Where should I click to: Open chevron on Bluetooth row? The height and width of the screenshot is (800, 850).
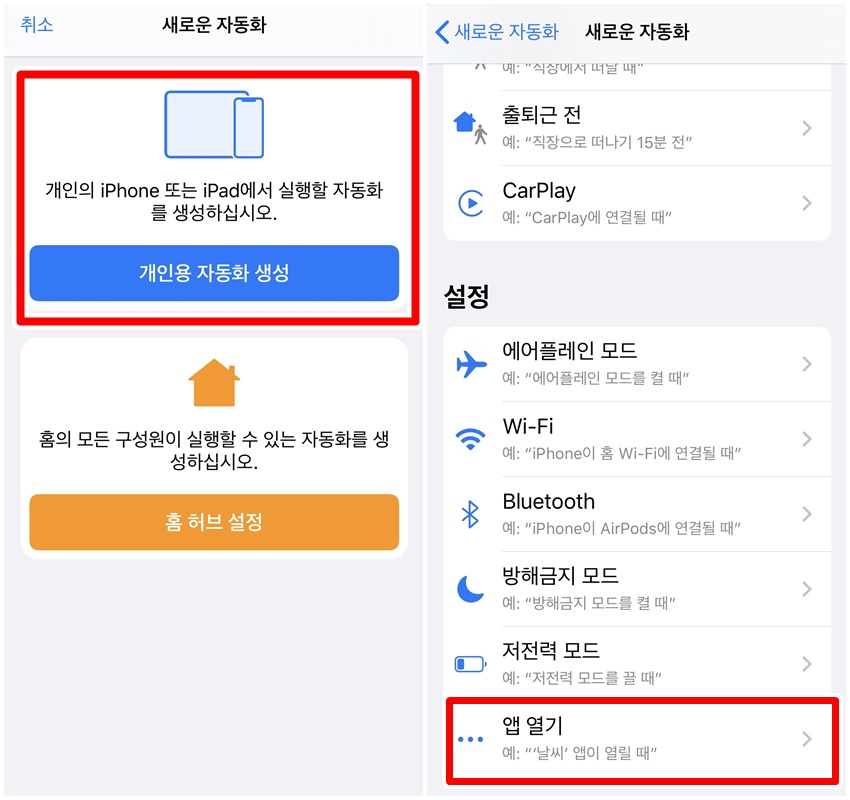point(807,514)
